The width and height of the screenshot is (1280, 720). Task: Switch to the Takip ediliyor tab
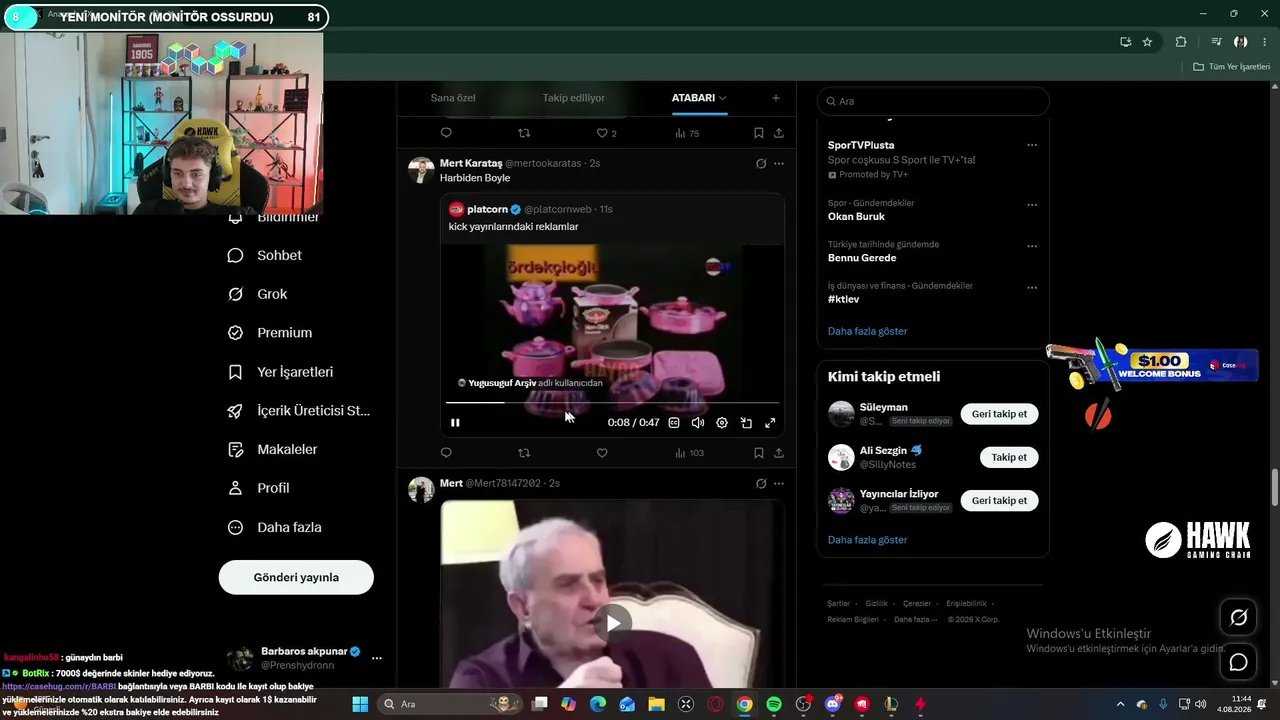[574, 98]
